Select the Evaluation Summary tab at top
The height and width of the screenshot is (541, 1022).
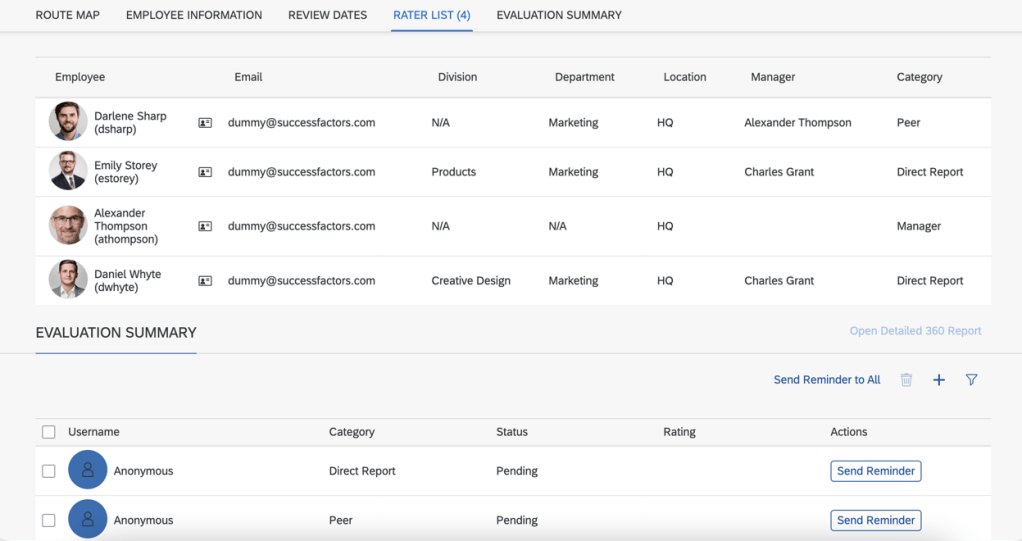click(558, 15)
